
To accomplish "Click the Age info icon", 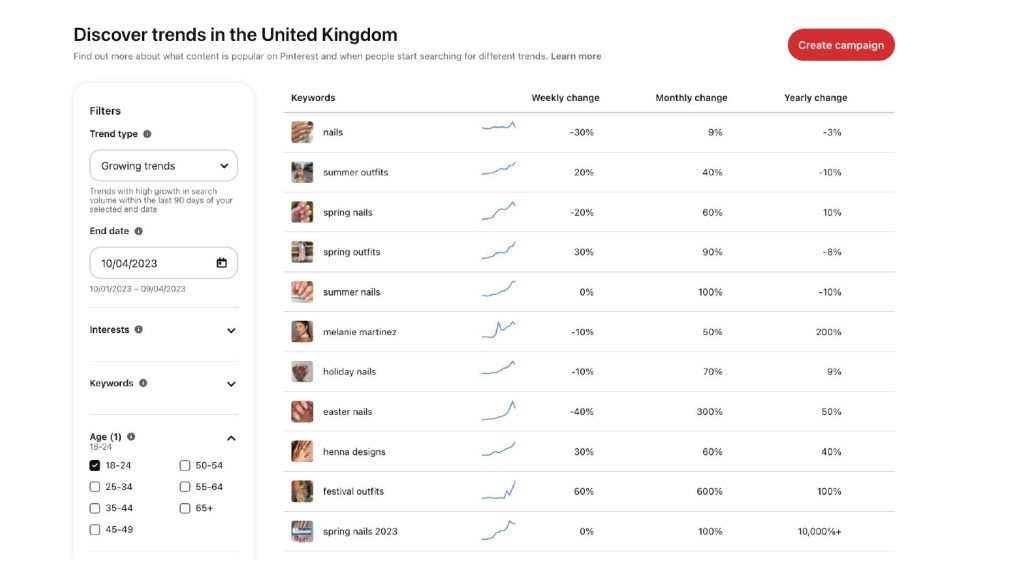I will [131, 437].
